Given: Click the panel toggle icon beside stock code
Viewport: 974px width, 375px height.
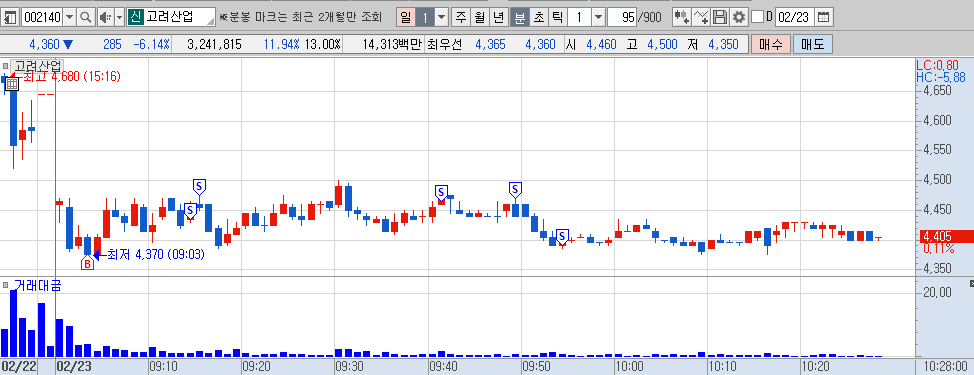Looking at the screenshot, I should click(x=11, y=17).
